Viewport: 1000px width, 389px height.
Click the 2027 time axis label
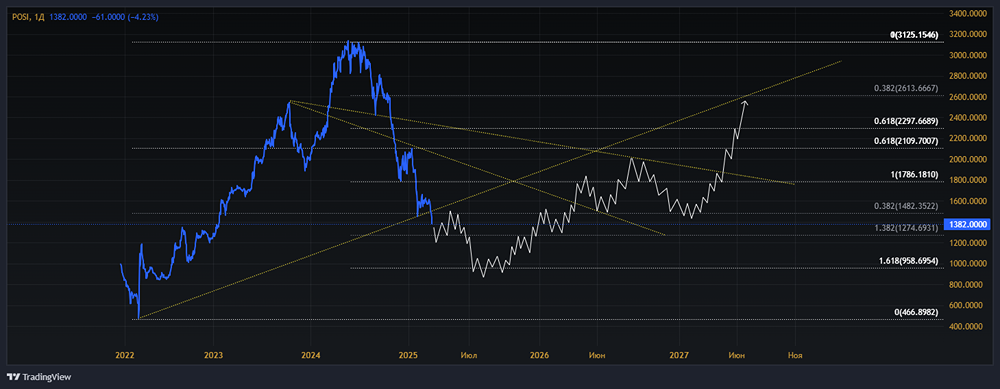(680, 354)
